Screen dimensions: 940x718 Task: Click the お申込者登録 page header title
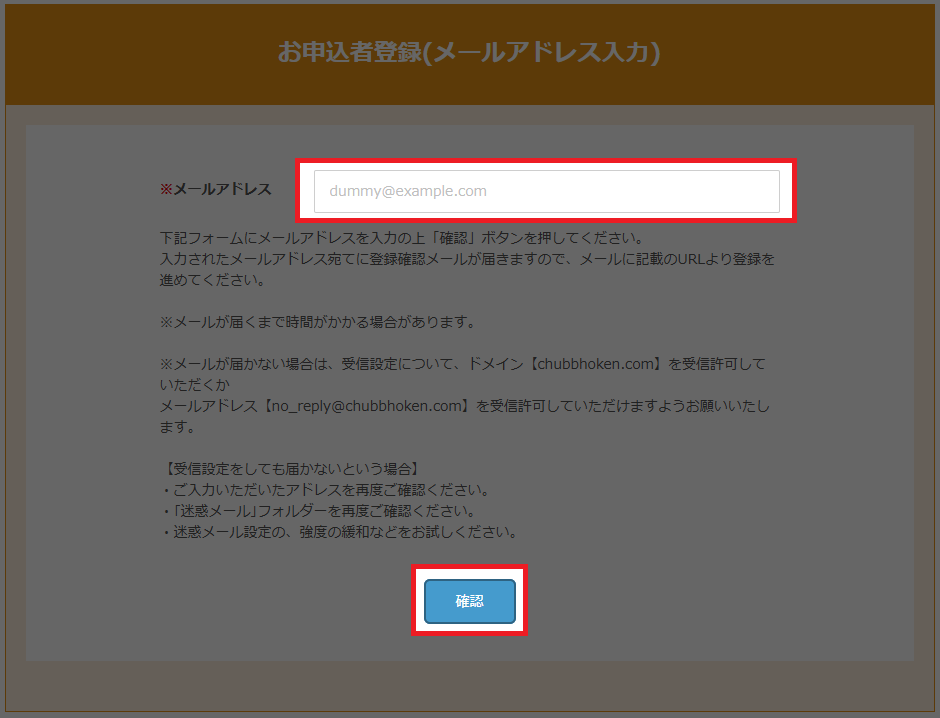click(x=469, y=52)
